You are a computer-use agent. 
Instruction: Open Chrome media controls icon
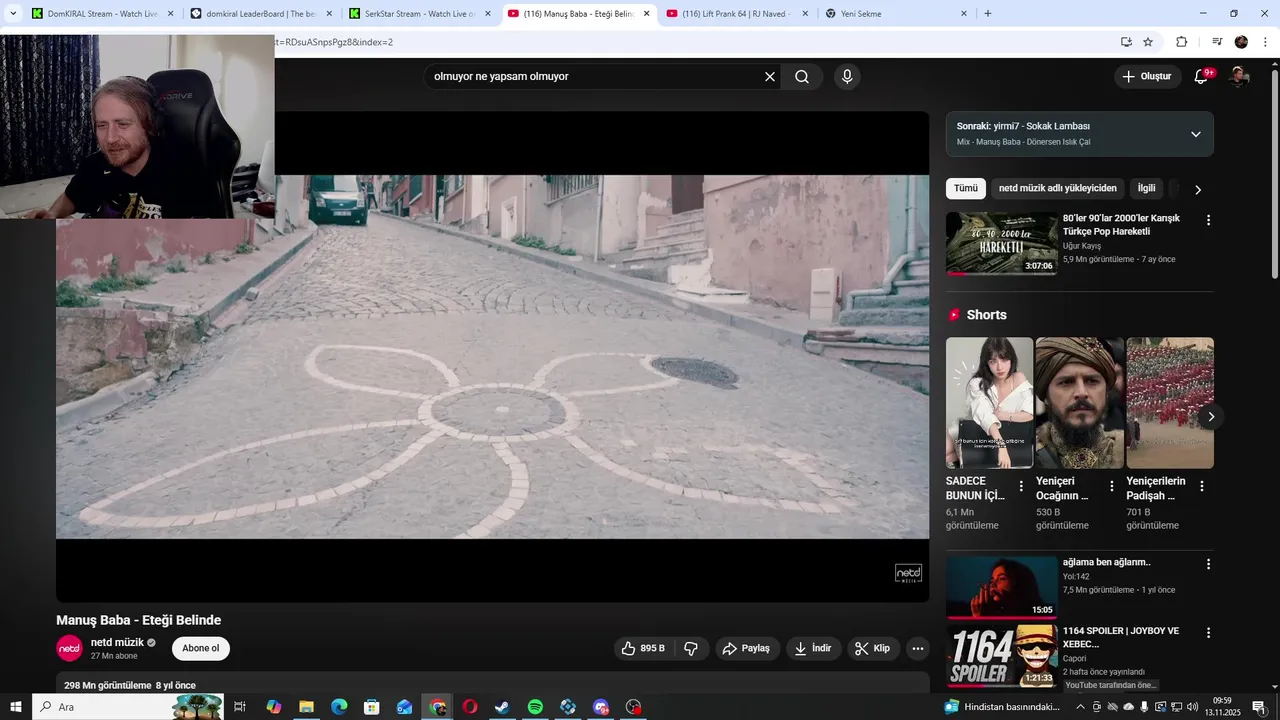click(1217, 42)
